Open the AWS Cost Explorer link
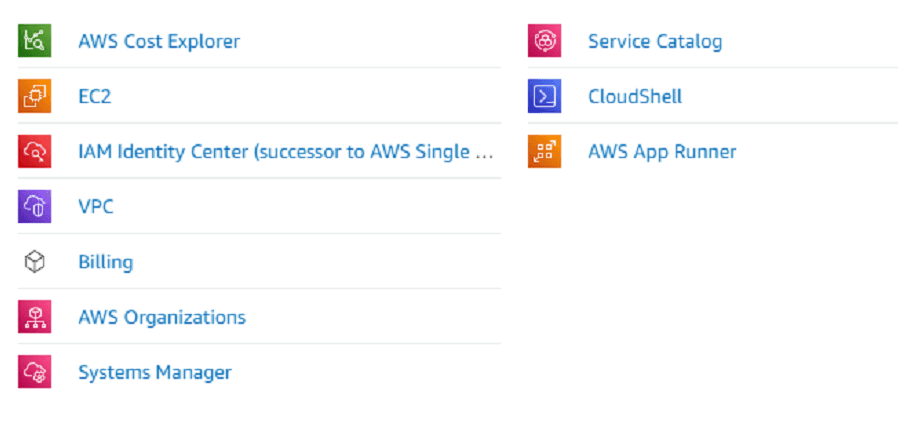The height and width of the screenshot is (448, 898). [159, 41]
